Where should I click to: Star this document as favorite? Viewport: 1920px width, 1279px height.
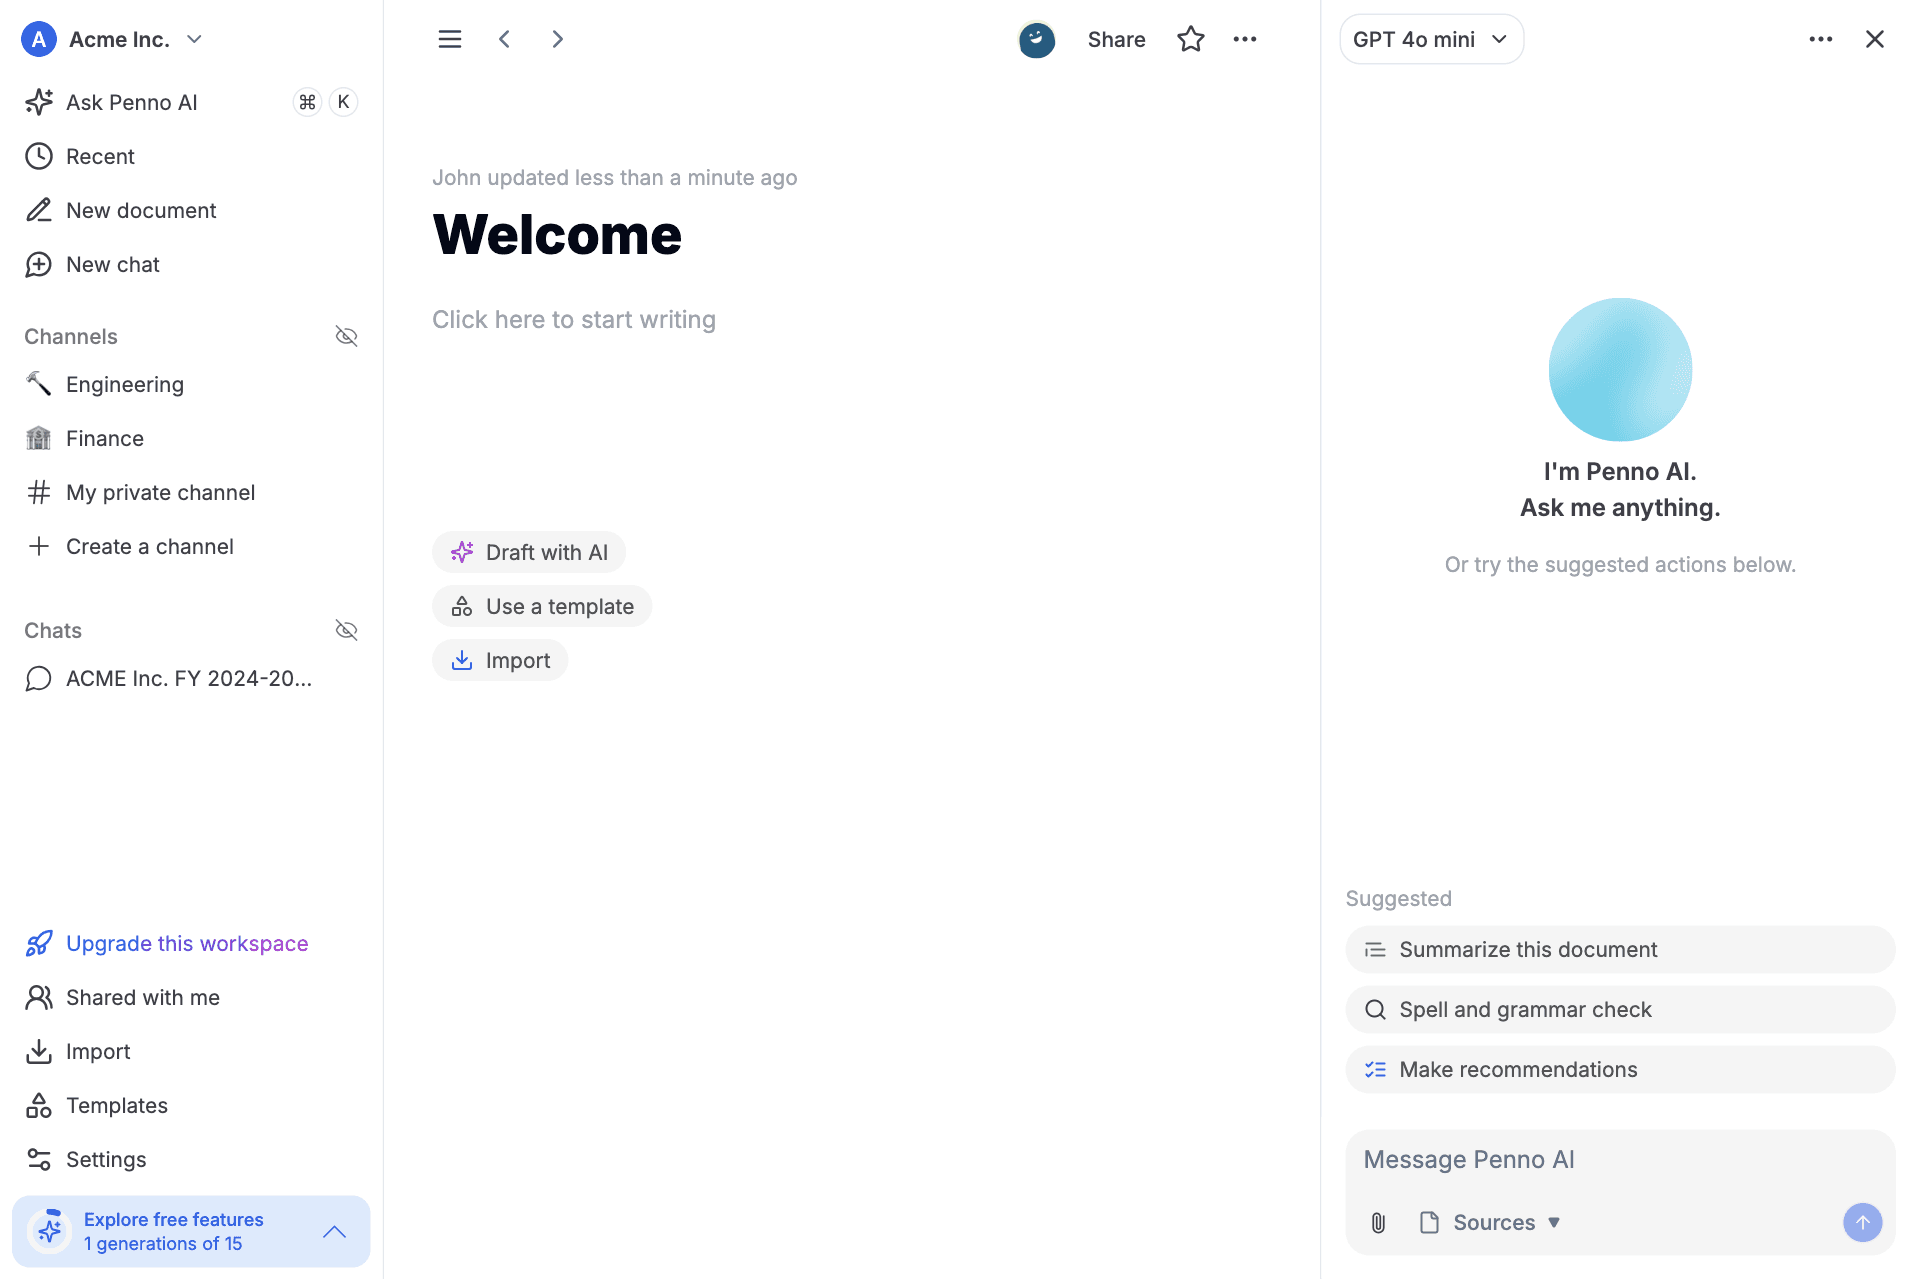[1190, 39]
